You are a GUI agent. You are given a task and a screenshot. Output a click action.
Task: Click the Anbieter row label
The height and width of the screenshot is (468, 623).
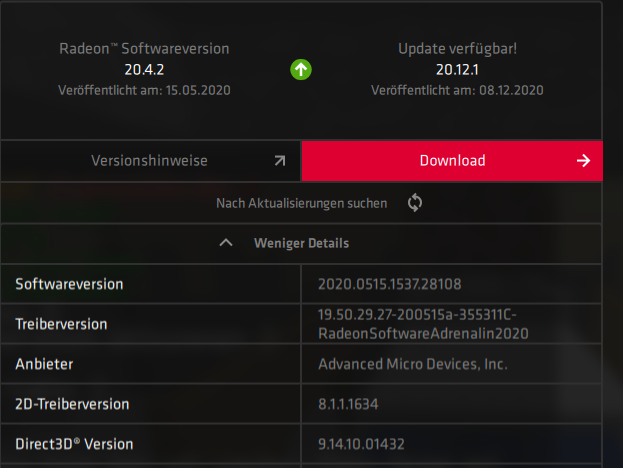click(x=44, y=364)
